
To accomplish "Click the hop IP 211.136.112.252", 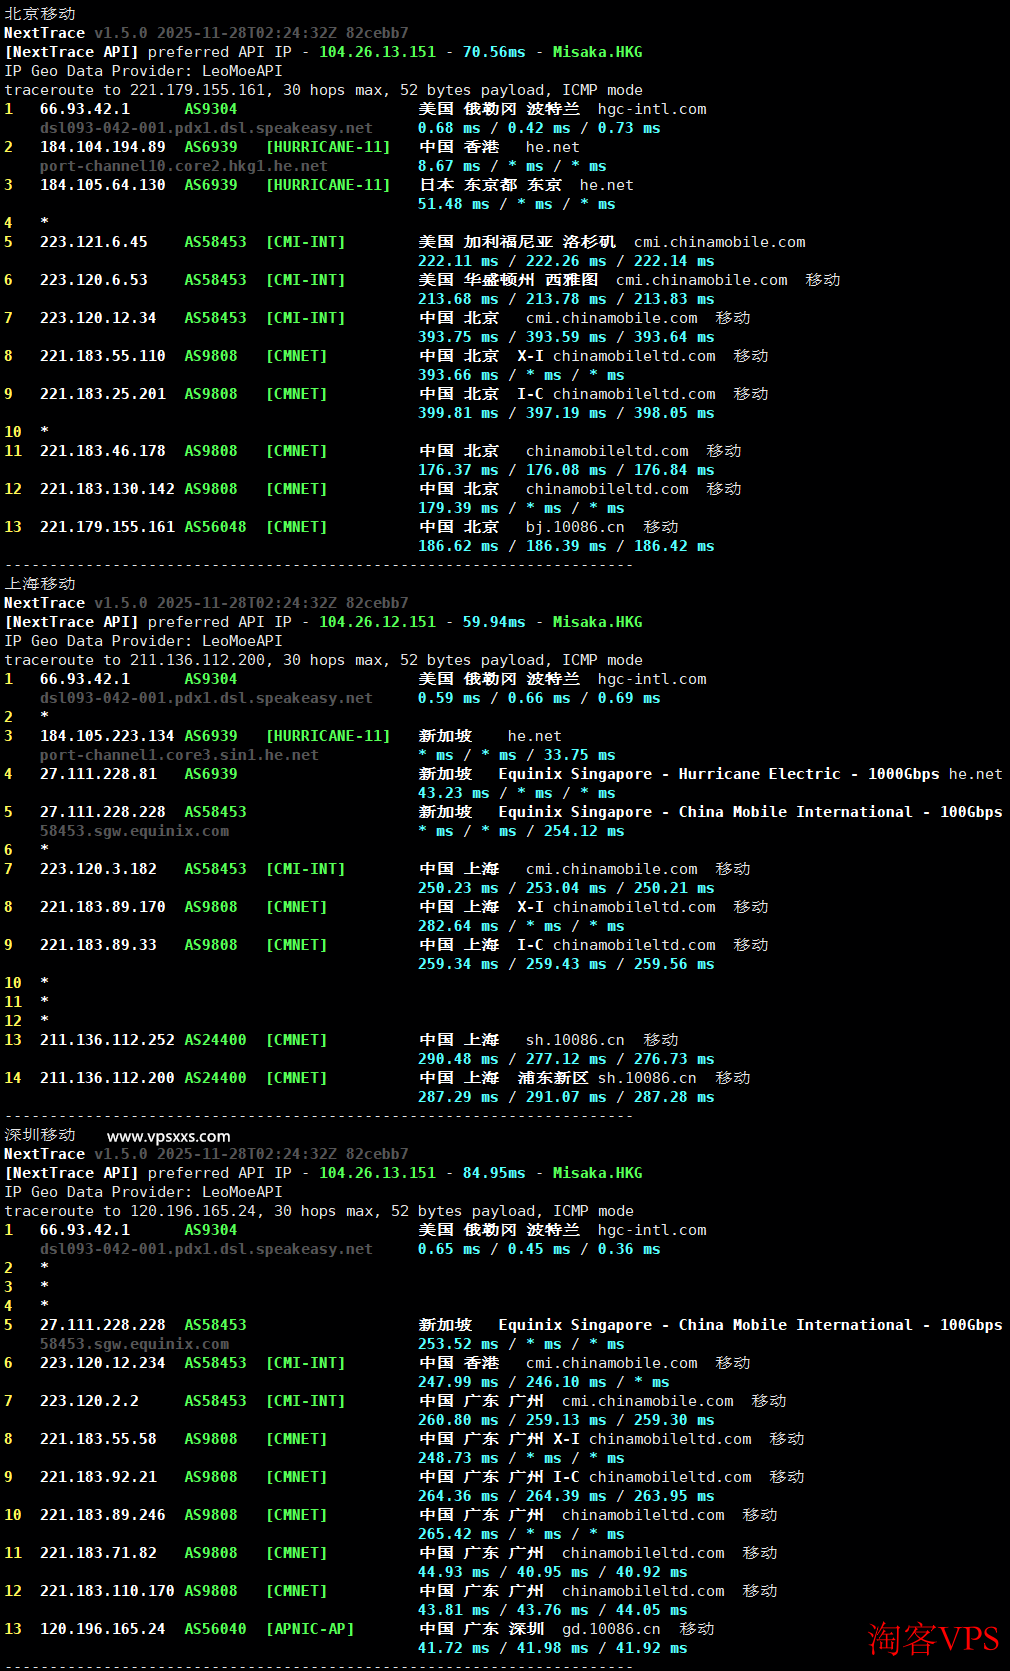I will 107,1040.
